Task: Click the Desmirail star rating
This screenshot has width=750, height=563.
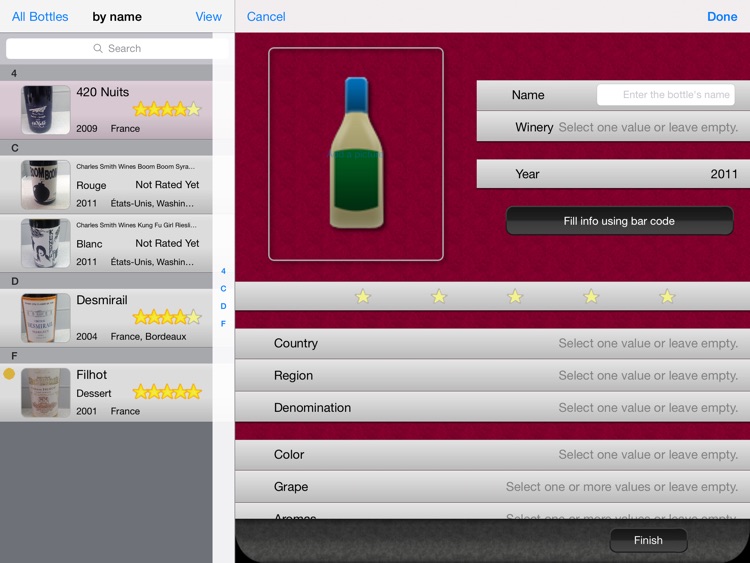Action: pyautogui.click(x=167, y=317)
